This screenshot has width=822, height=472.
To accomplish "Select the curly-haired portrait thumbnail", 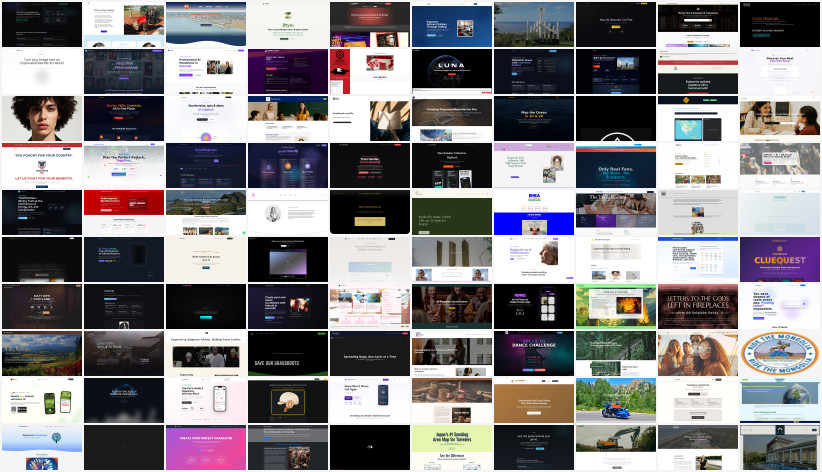I will [x=42, y=119].
